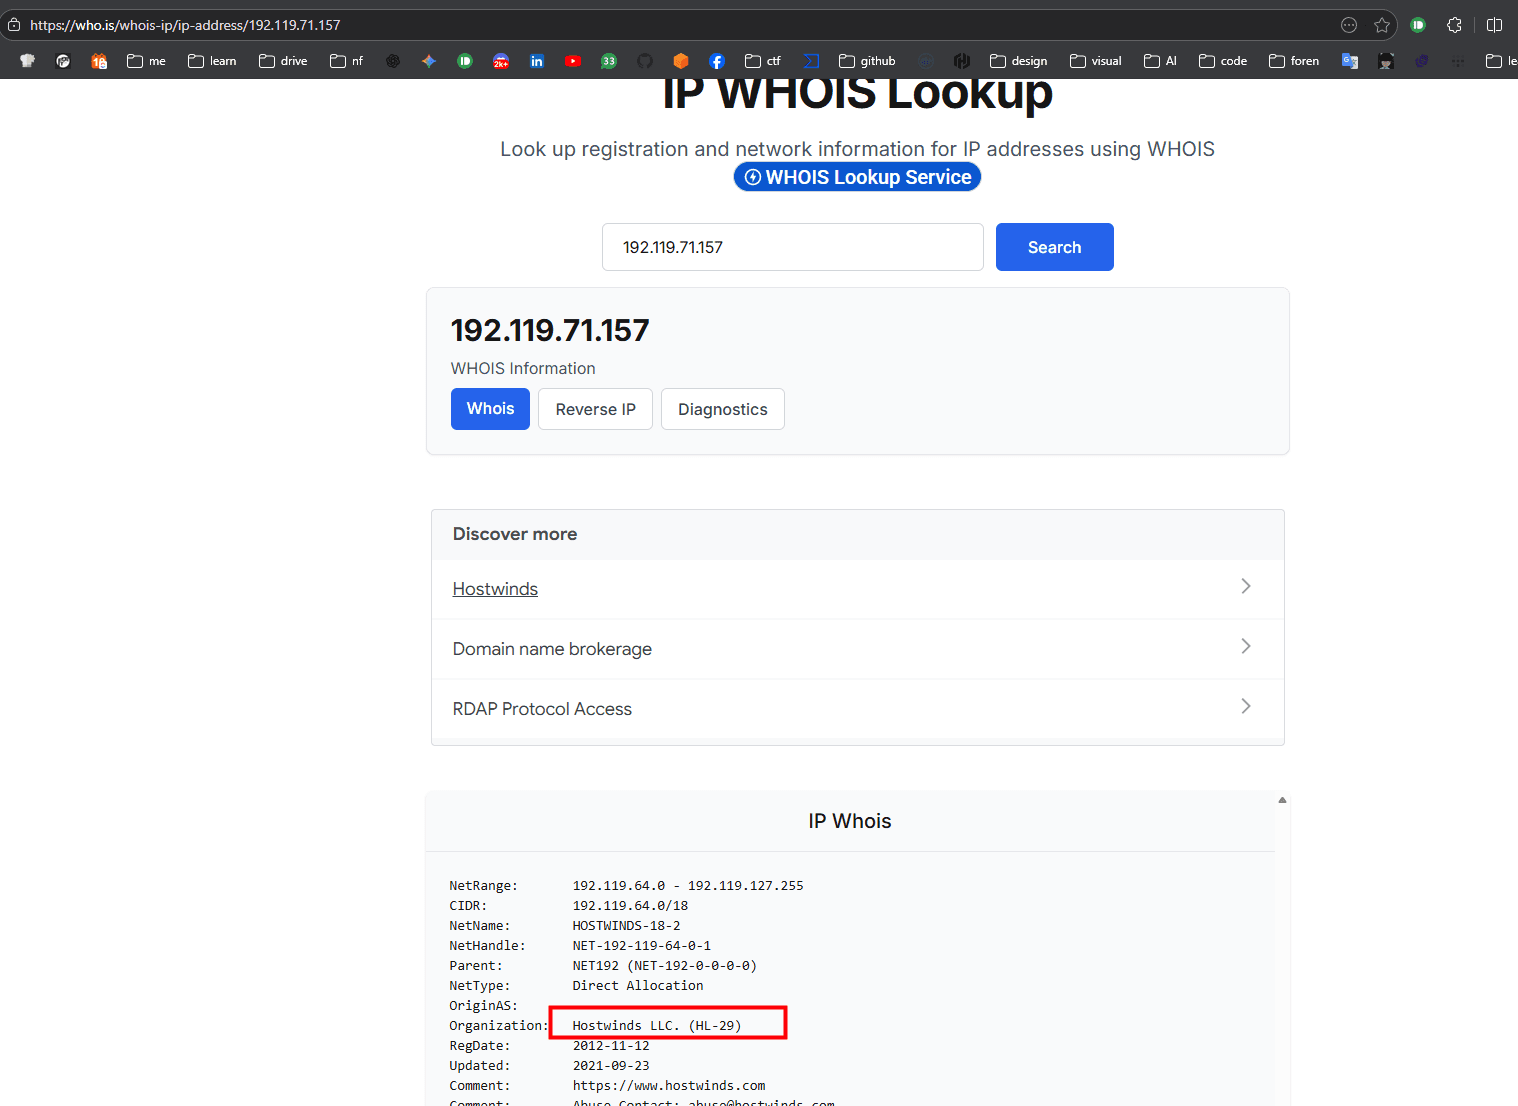Image resolution: width=1518 pixels, height=1106 pixels.
Task: Open the 'github' bookmarks folder
Action: [867, 61]
